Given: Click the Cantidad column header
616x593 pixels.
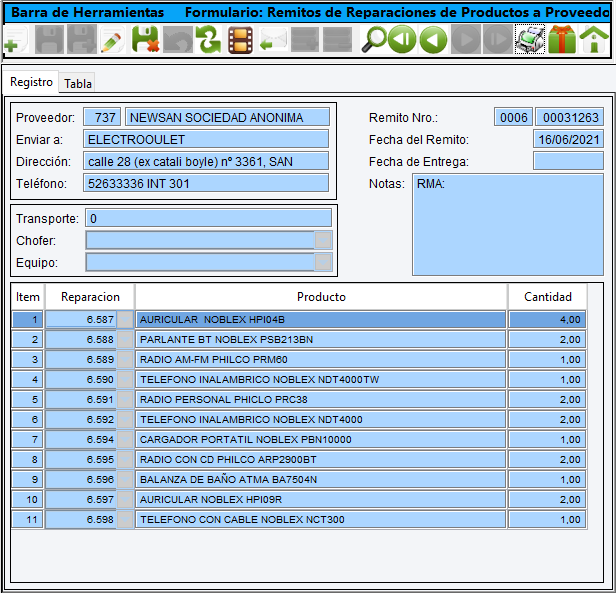Looking at the screenshot, I should [x=548, y=297].
